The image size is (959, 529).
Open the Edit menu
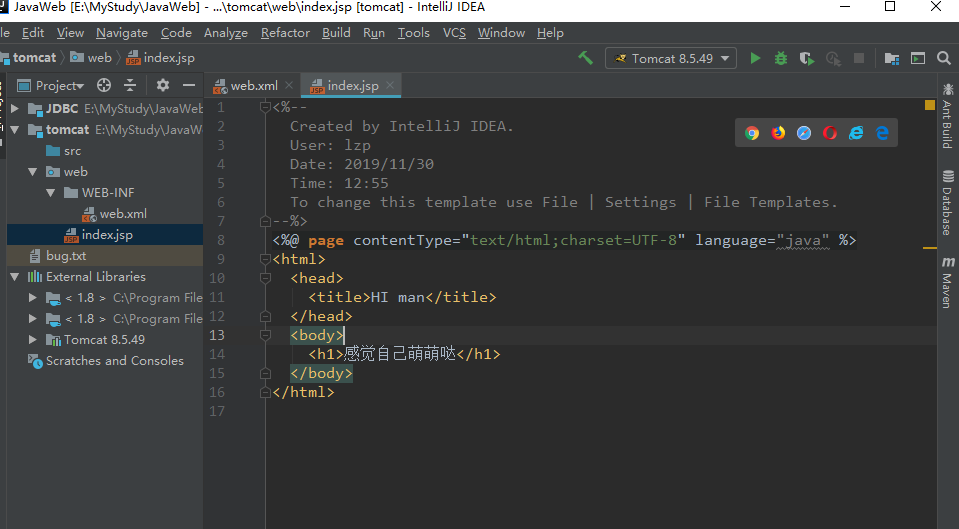click(33, 33)
